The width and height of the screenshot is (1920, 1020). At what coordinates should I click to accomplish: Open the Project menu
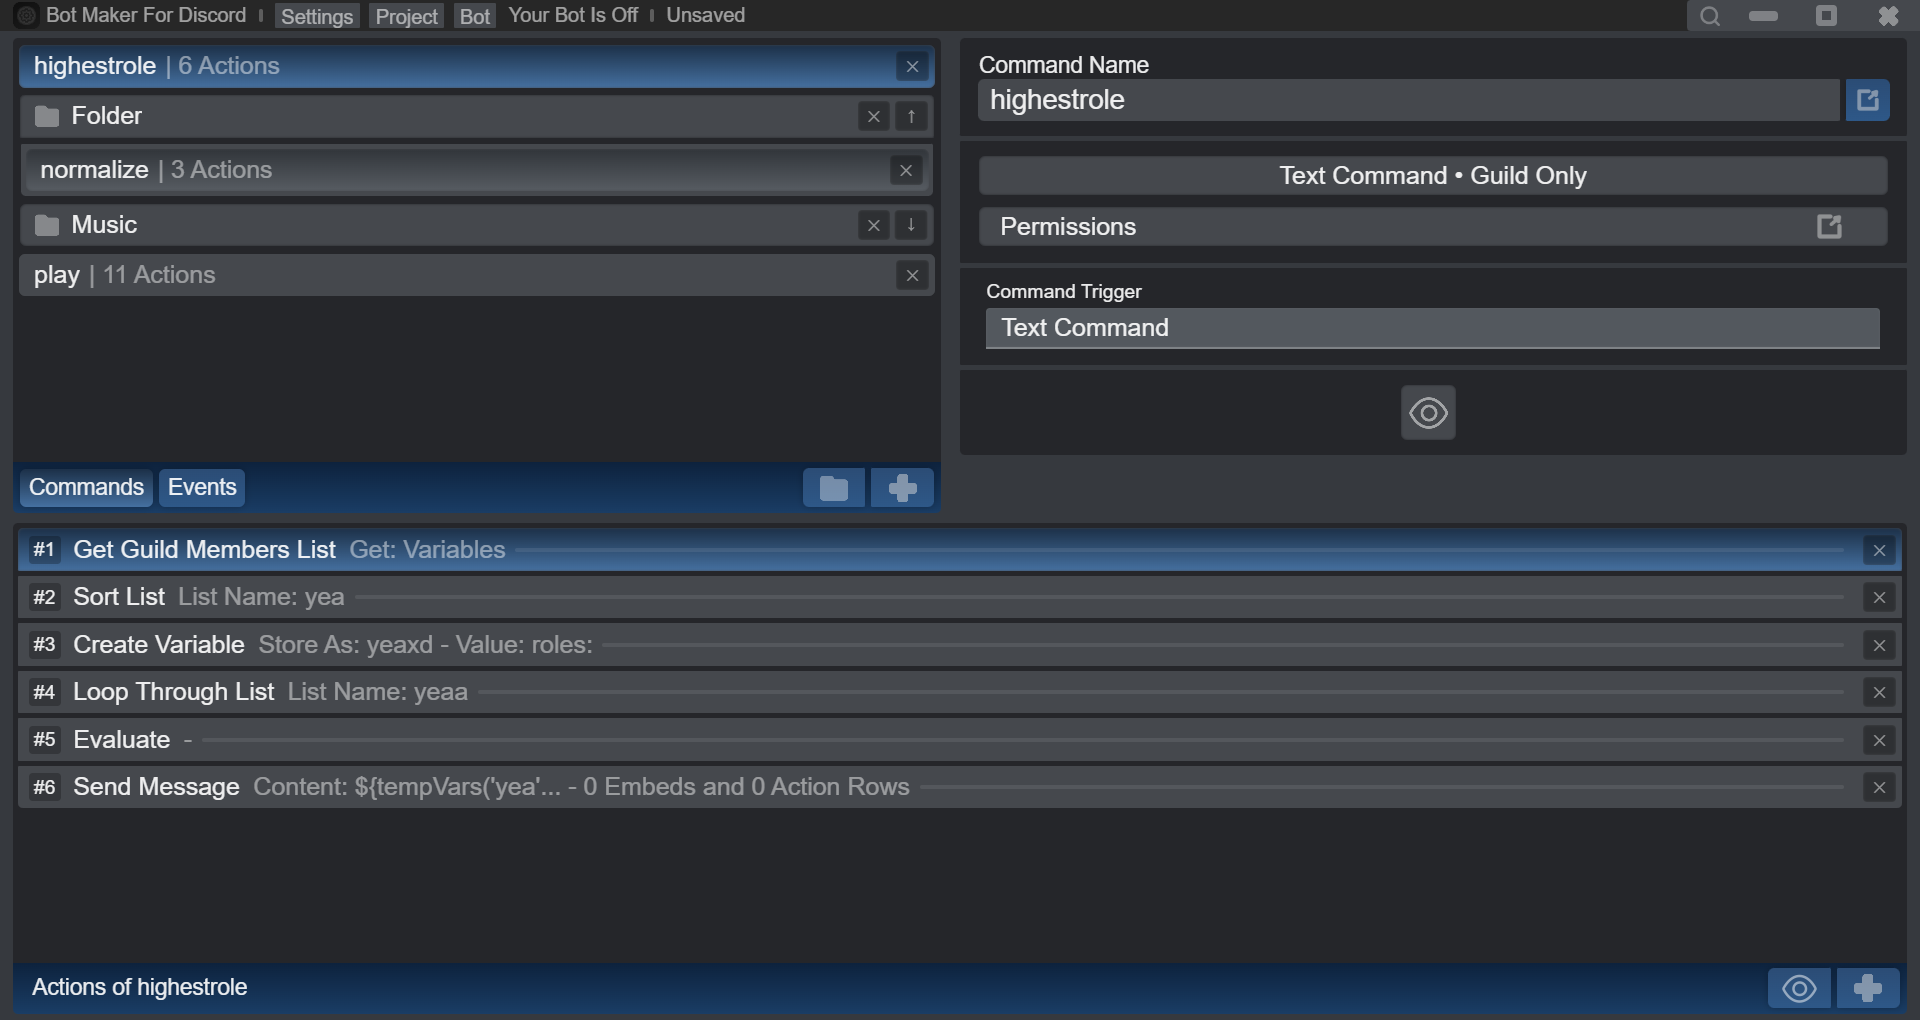[406, 16]
